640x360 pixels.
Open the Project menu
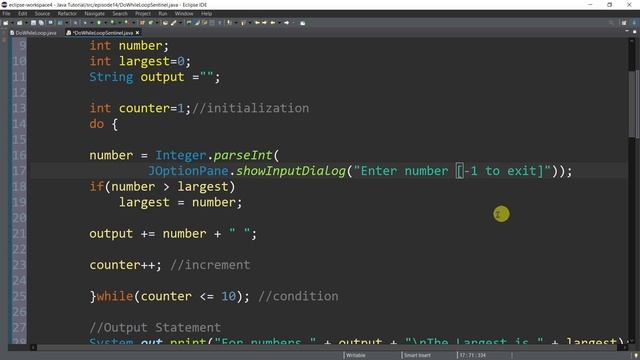(143, 13)
